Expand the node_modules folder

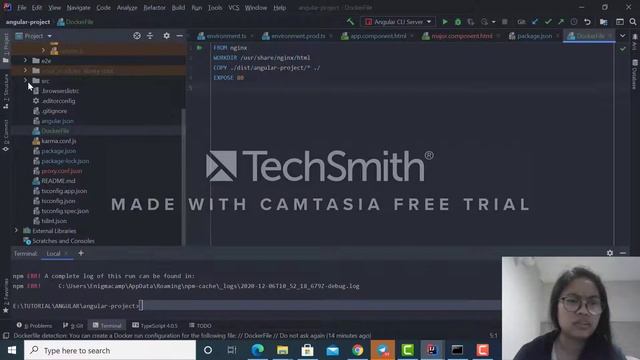point(25,71)
